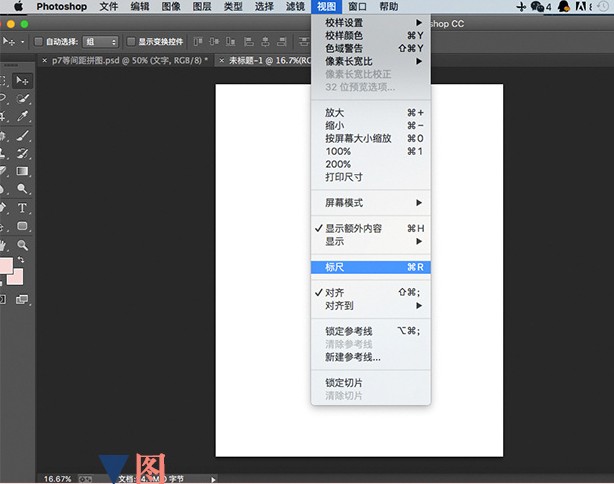Choose 新建参考线... new guide
This screenshot has width=614, height=484.
(370, 357)
